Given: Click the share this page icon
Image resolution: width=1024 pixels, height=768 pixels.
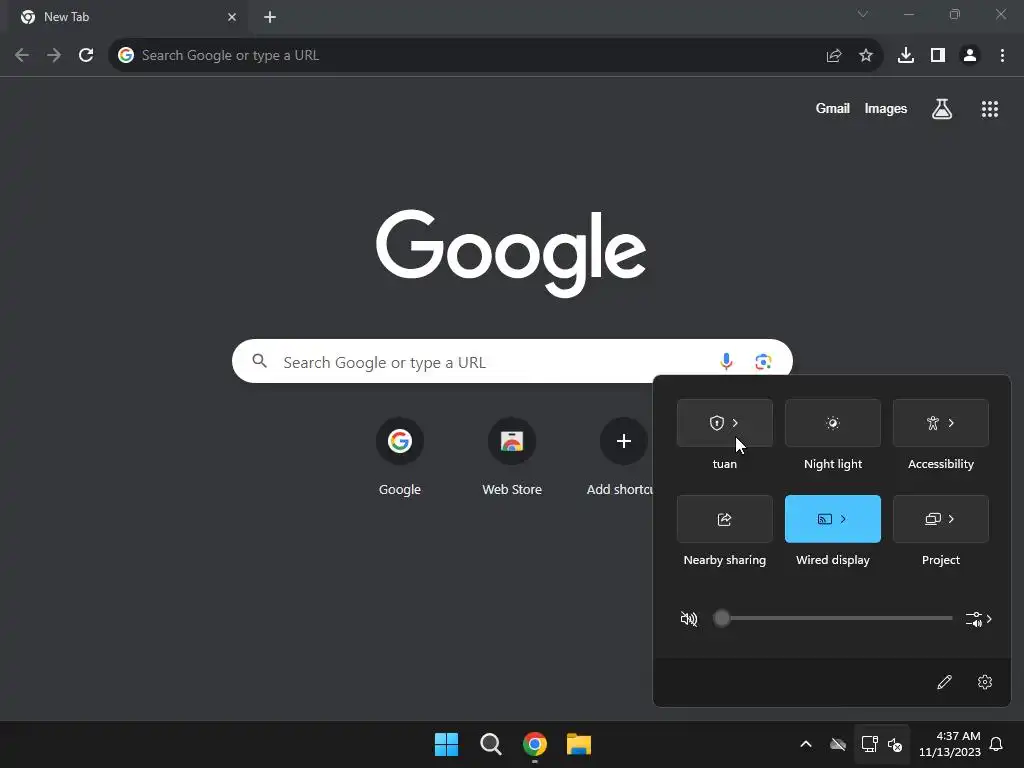Looking at the screenshot, I should tap(834, 56).
